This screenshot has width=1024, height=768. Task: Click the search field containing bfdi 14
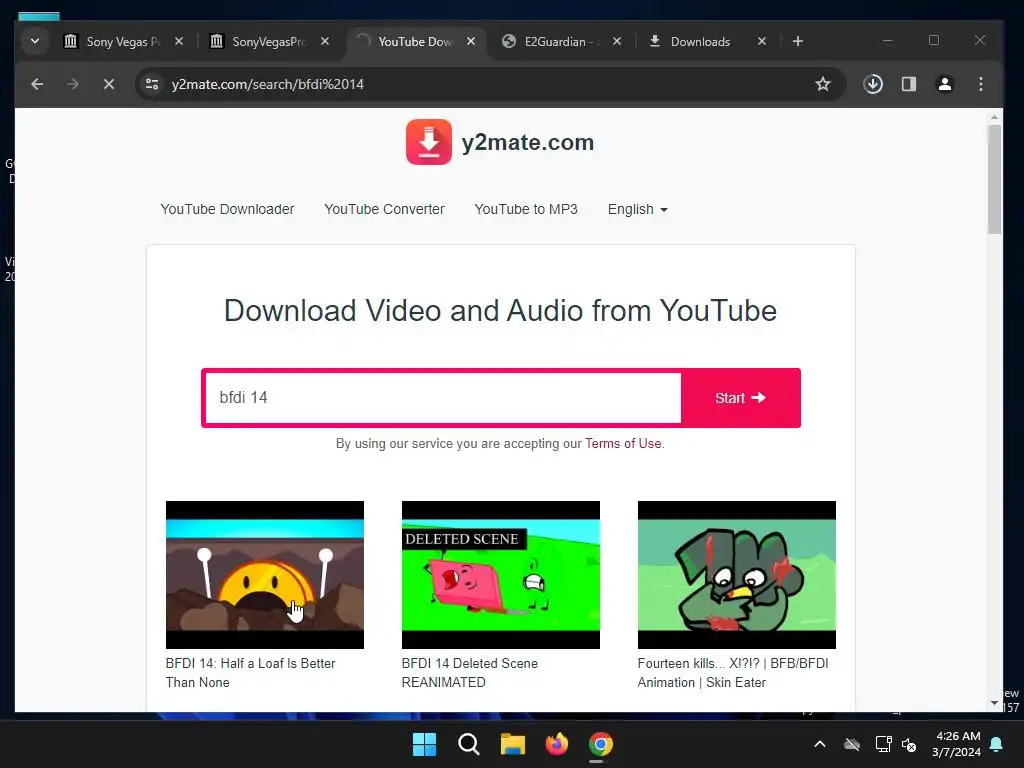pos(443,398)
